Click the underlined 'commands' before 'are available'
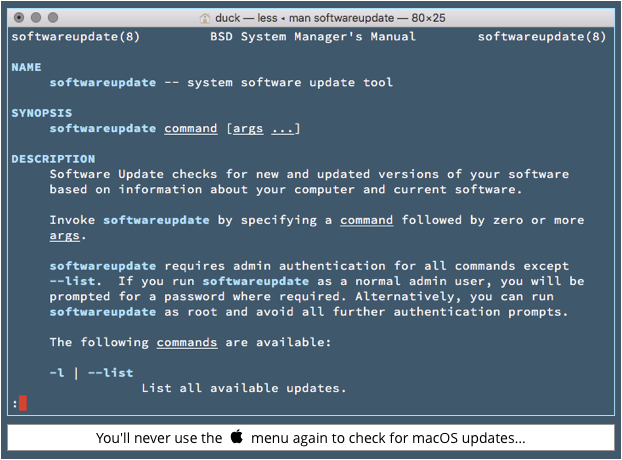The image size is (622, 460). click(187, 342)
